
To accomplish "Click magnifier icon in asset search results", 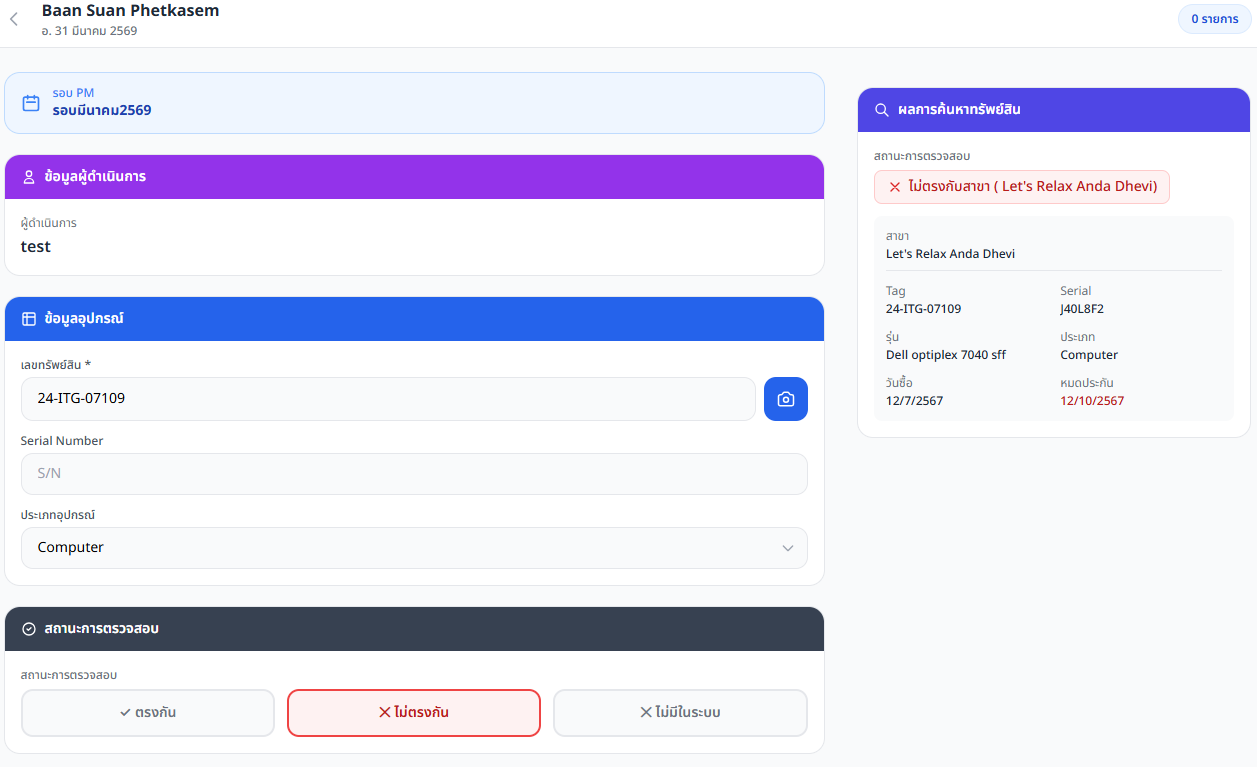I will tap(882, 110).
